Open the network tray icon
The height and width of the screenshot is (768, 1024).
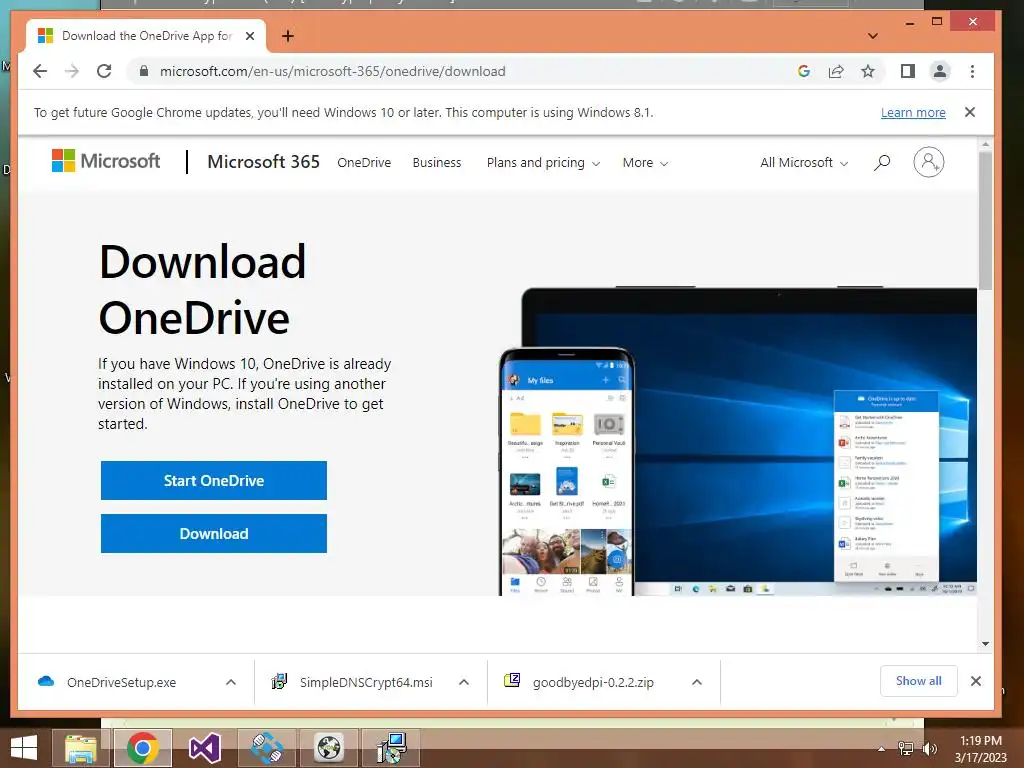[x=905, y=749]
